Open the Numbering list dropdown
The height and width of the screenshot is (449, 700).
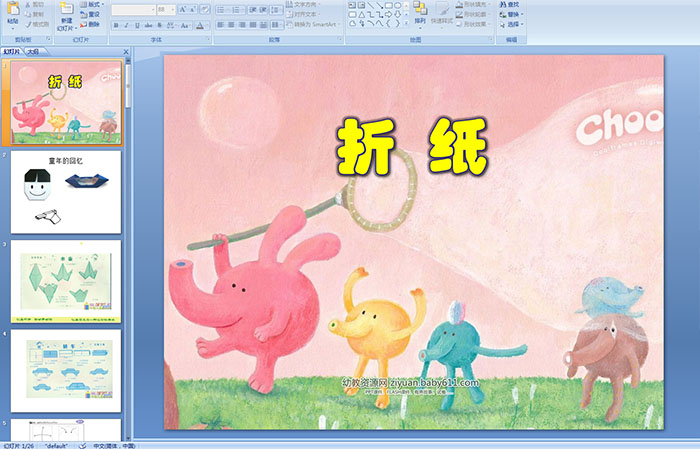pos(238,9)
